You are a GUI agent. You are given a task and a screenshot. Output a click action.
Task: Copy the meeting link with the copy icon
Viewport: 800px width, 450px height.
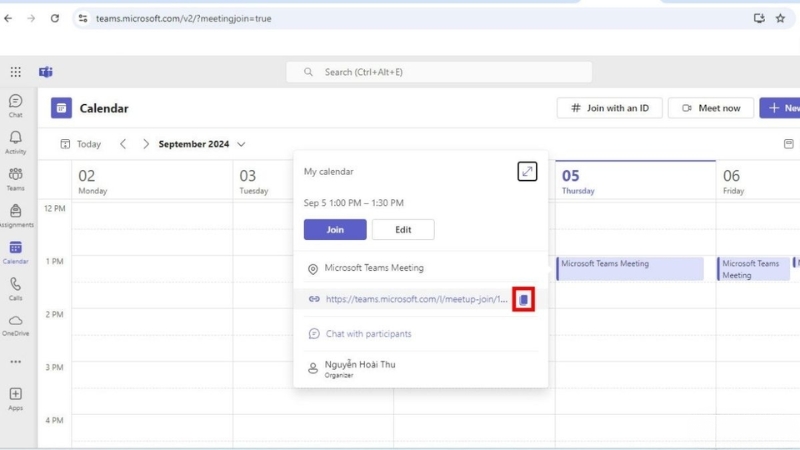pos(524,299)
